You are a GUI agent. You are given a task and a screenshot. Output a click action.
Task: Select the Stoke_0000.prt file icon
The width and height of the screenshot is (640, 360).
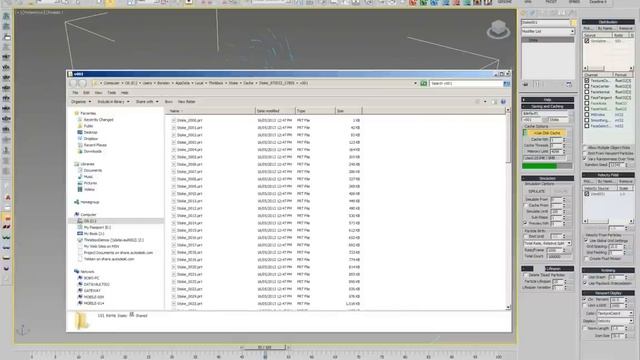click(174, 120)
